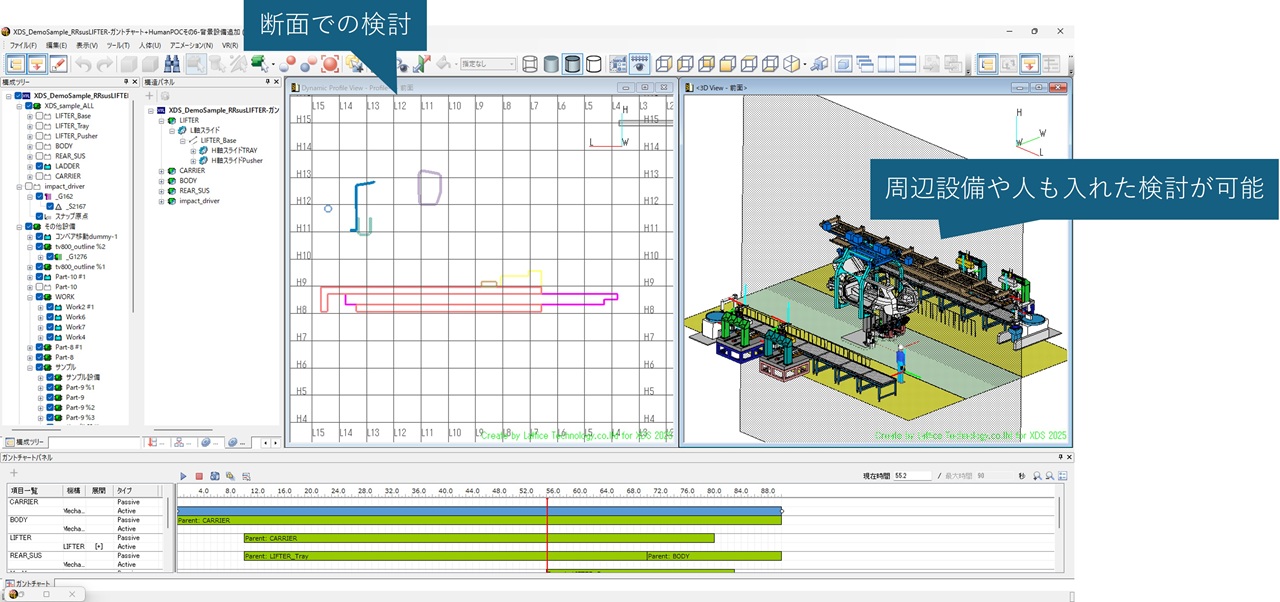Expand CARRIER node in mechanism panel
This screenshot has width=1280, height=602.
pyautogui.click(x=161, y=171)
